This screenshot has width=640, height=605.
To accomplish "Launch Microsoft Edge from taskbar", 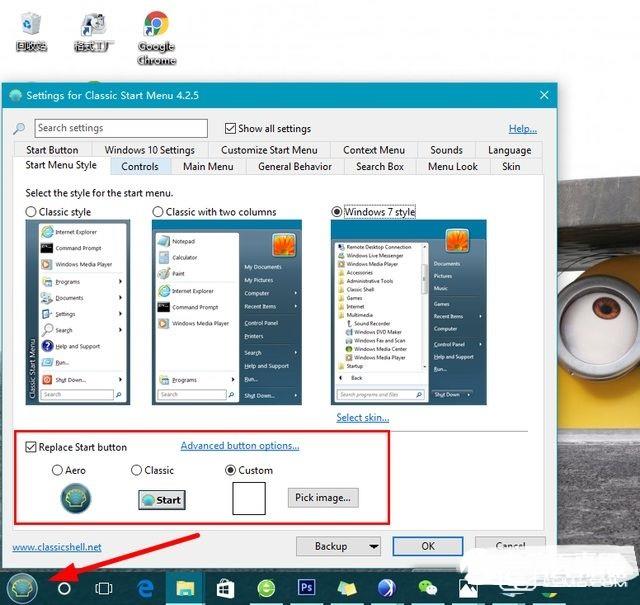I will click(x=144, y=588).
